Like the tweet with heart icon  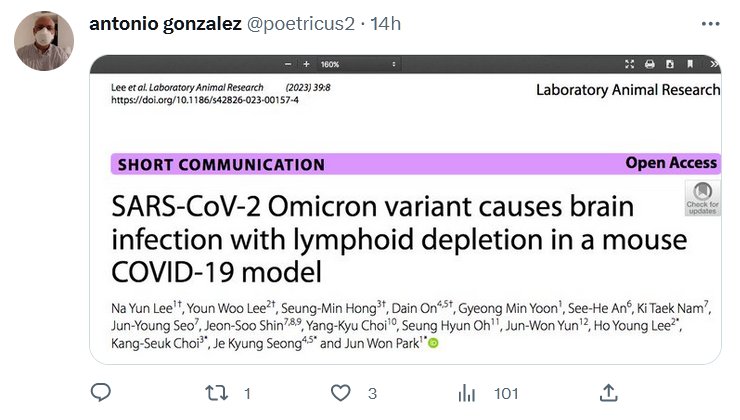point(343,393)
